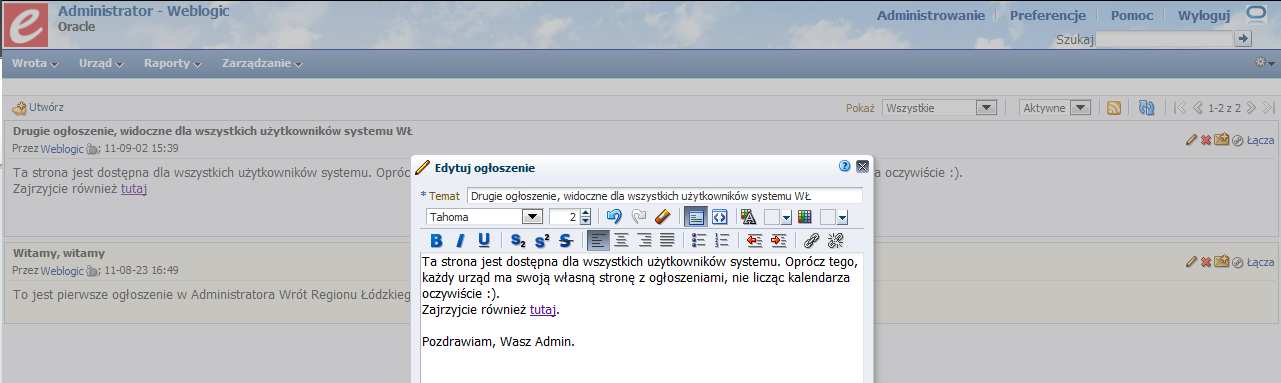The width and height of the screenshot is (1281, 383).
Task: Increase font size with stepper
Action: coord(586,212)
